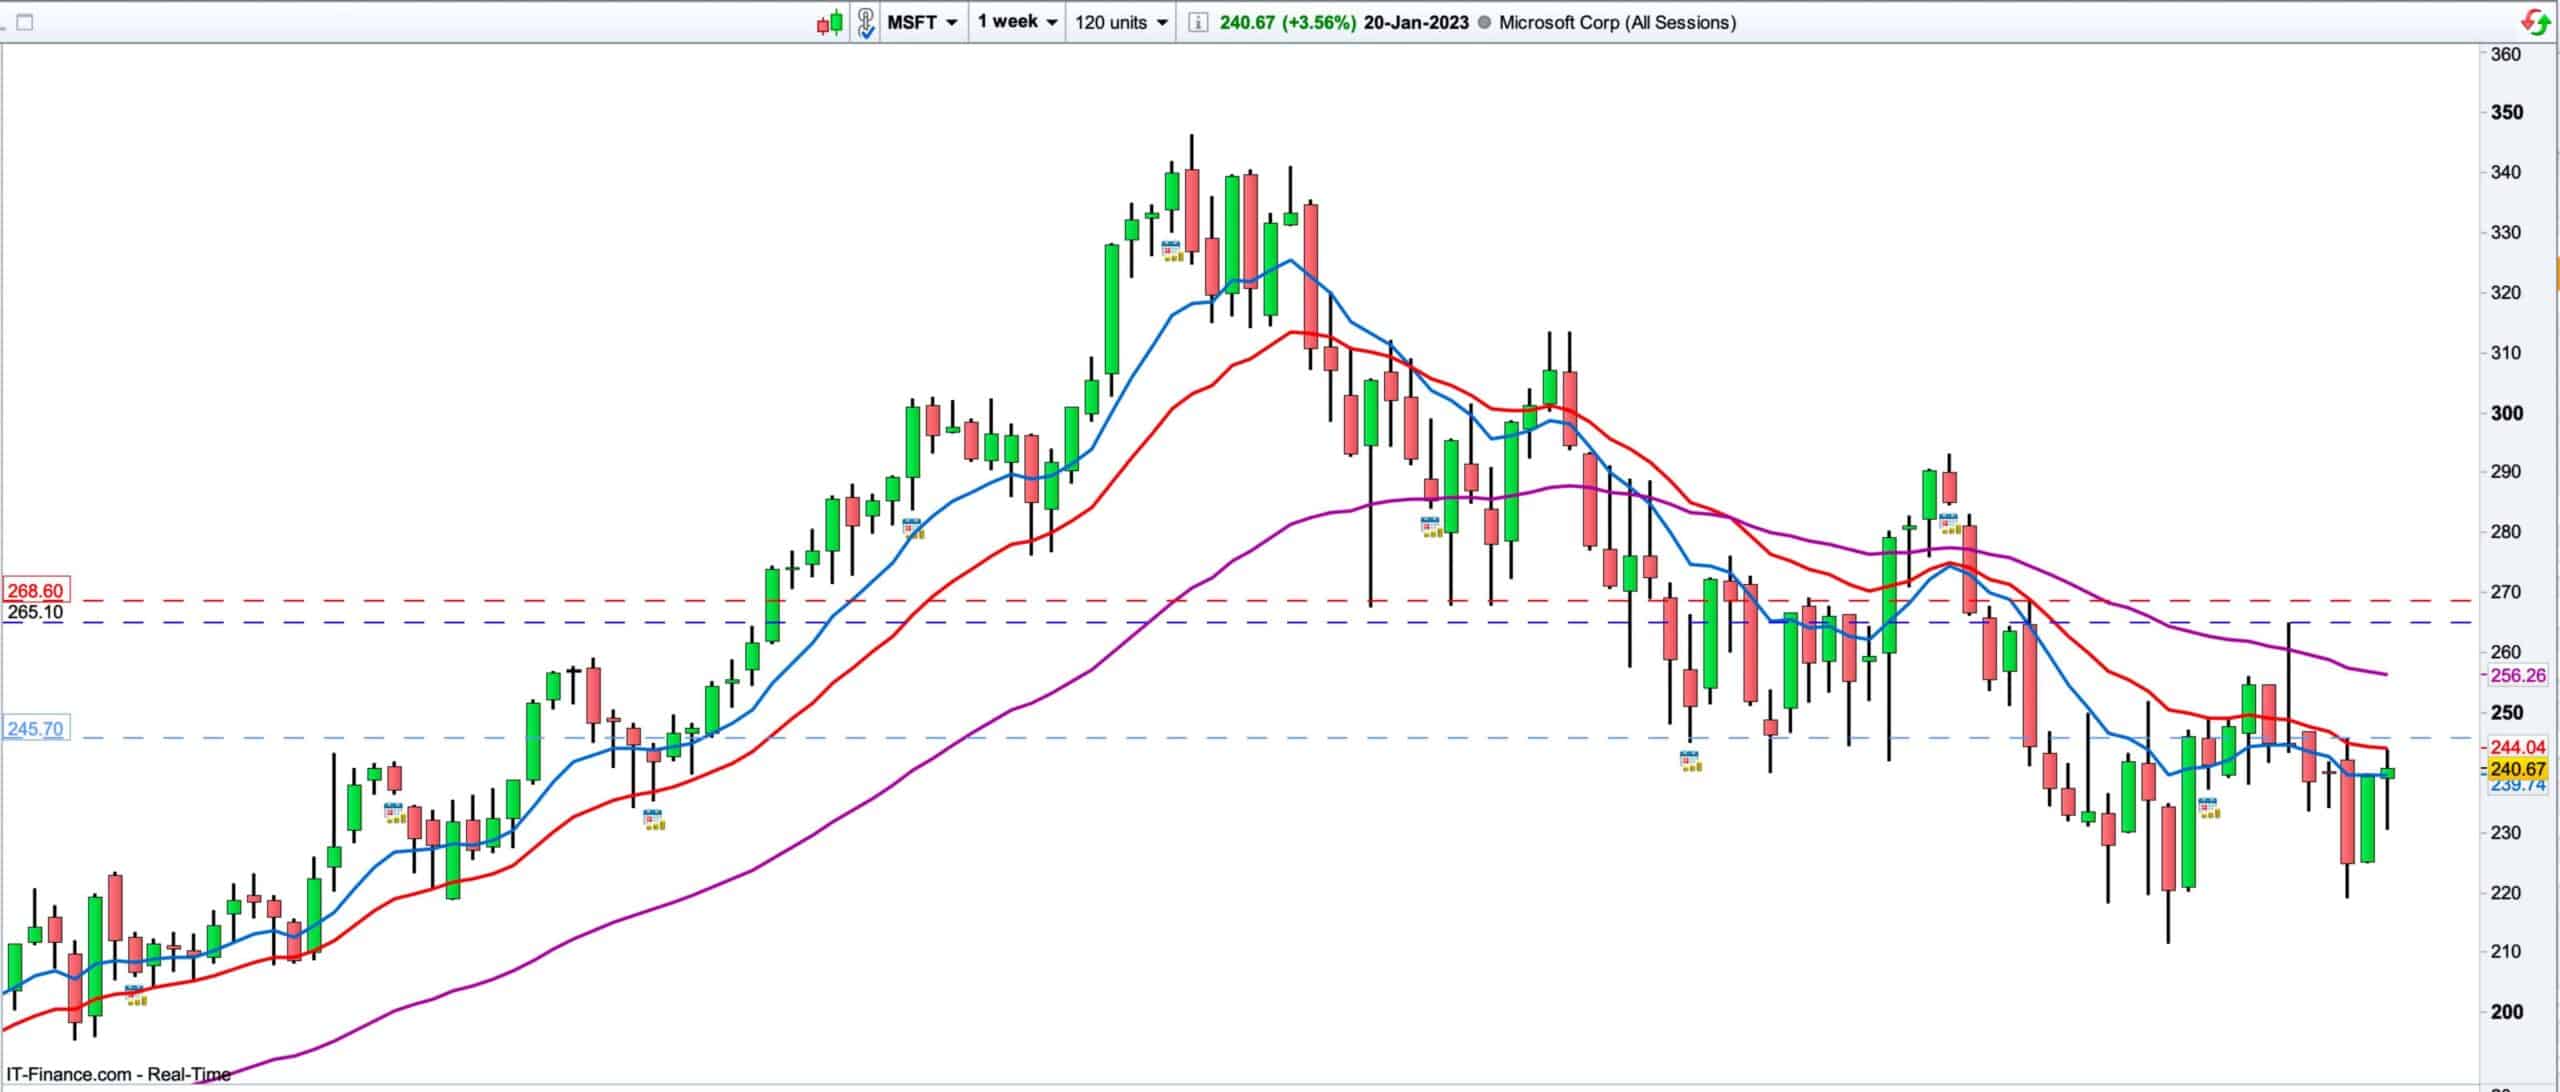Click the Microsoft Corp (All Sessions) title
Image resolution: width=2560 pixels, height=1092 pixels.
coord(1617,22)
